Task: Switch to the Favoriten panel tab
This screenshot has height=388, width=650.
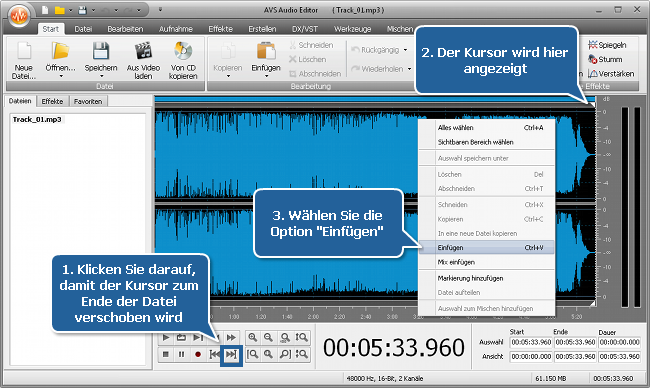Action: [x=88, y=101]
